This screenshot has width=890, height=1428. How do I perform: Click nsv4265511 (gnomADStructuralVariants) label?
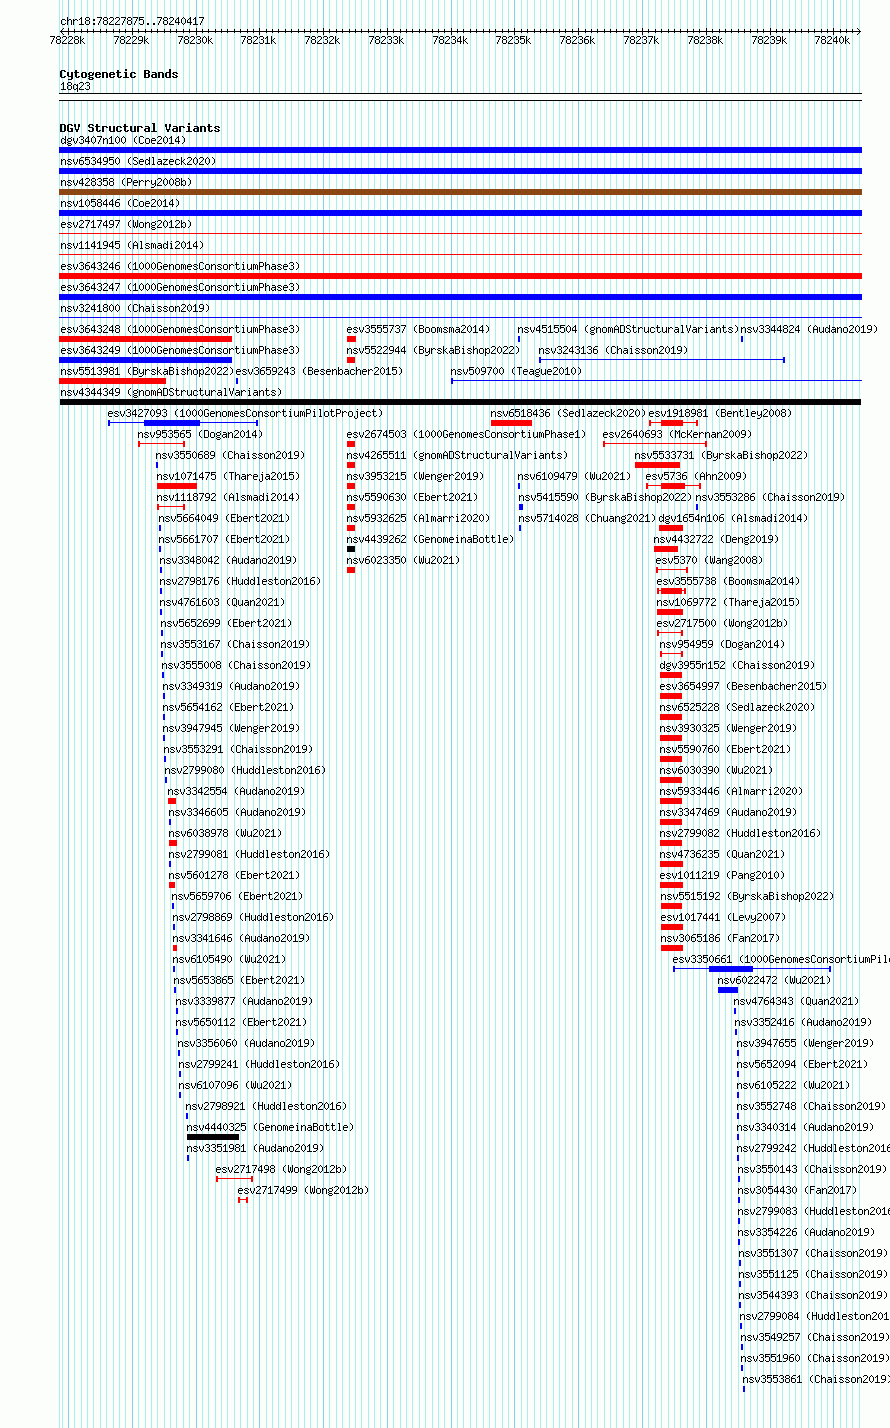coord(458,455)
